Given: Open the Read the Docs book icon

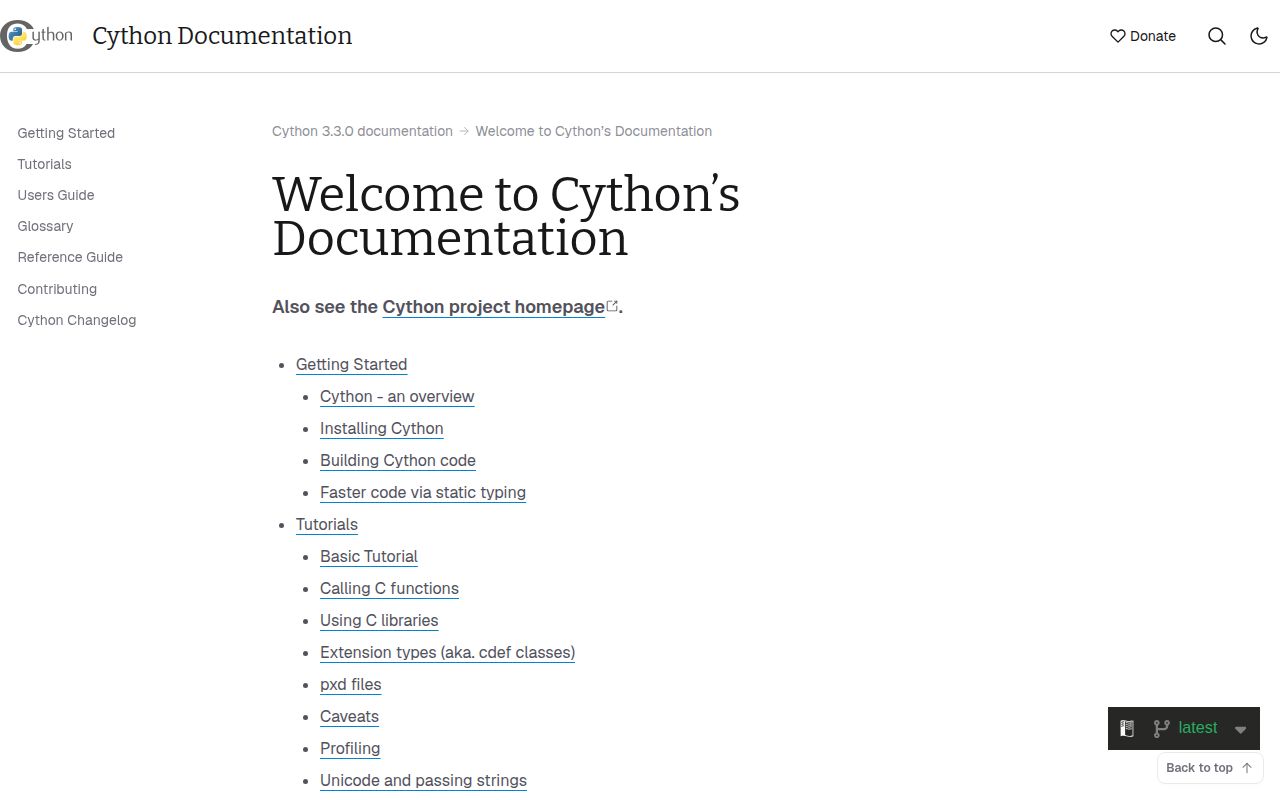Looking at the screenshot, I should point(1127,729).
